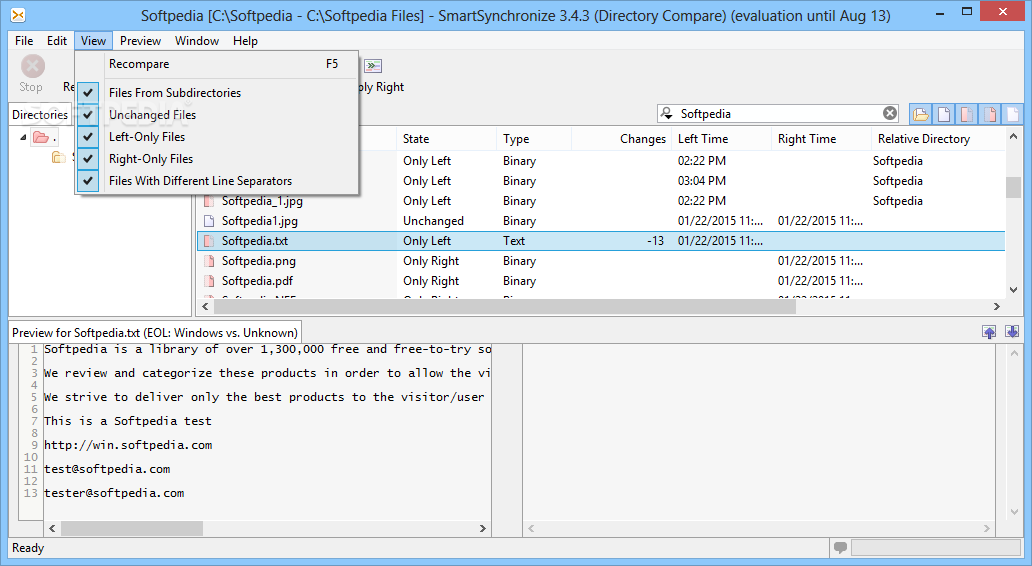Click preview line This is a Softpedia test

coord(128,421)
